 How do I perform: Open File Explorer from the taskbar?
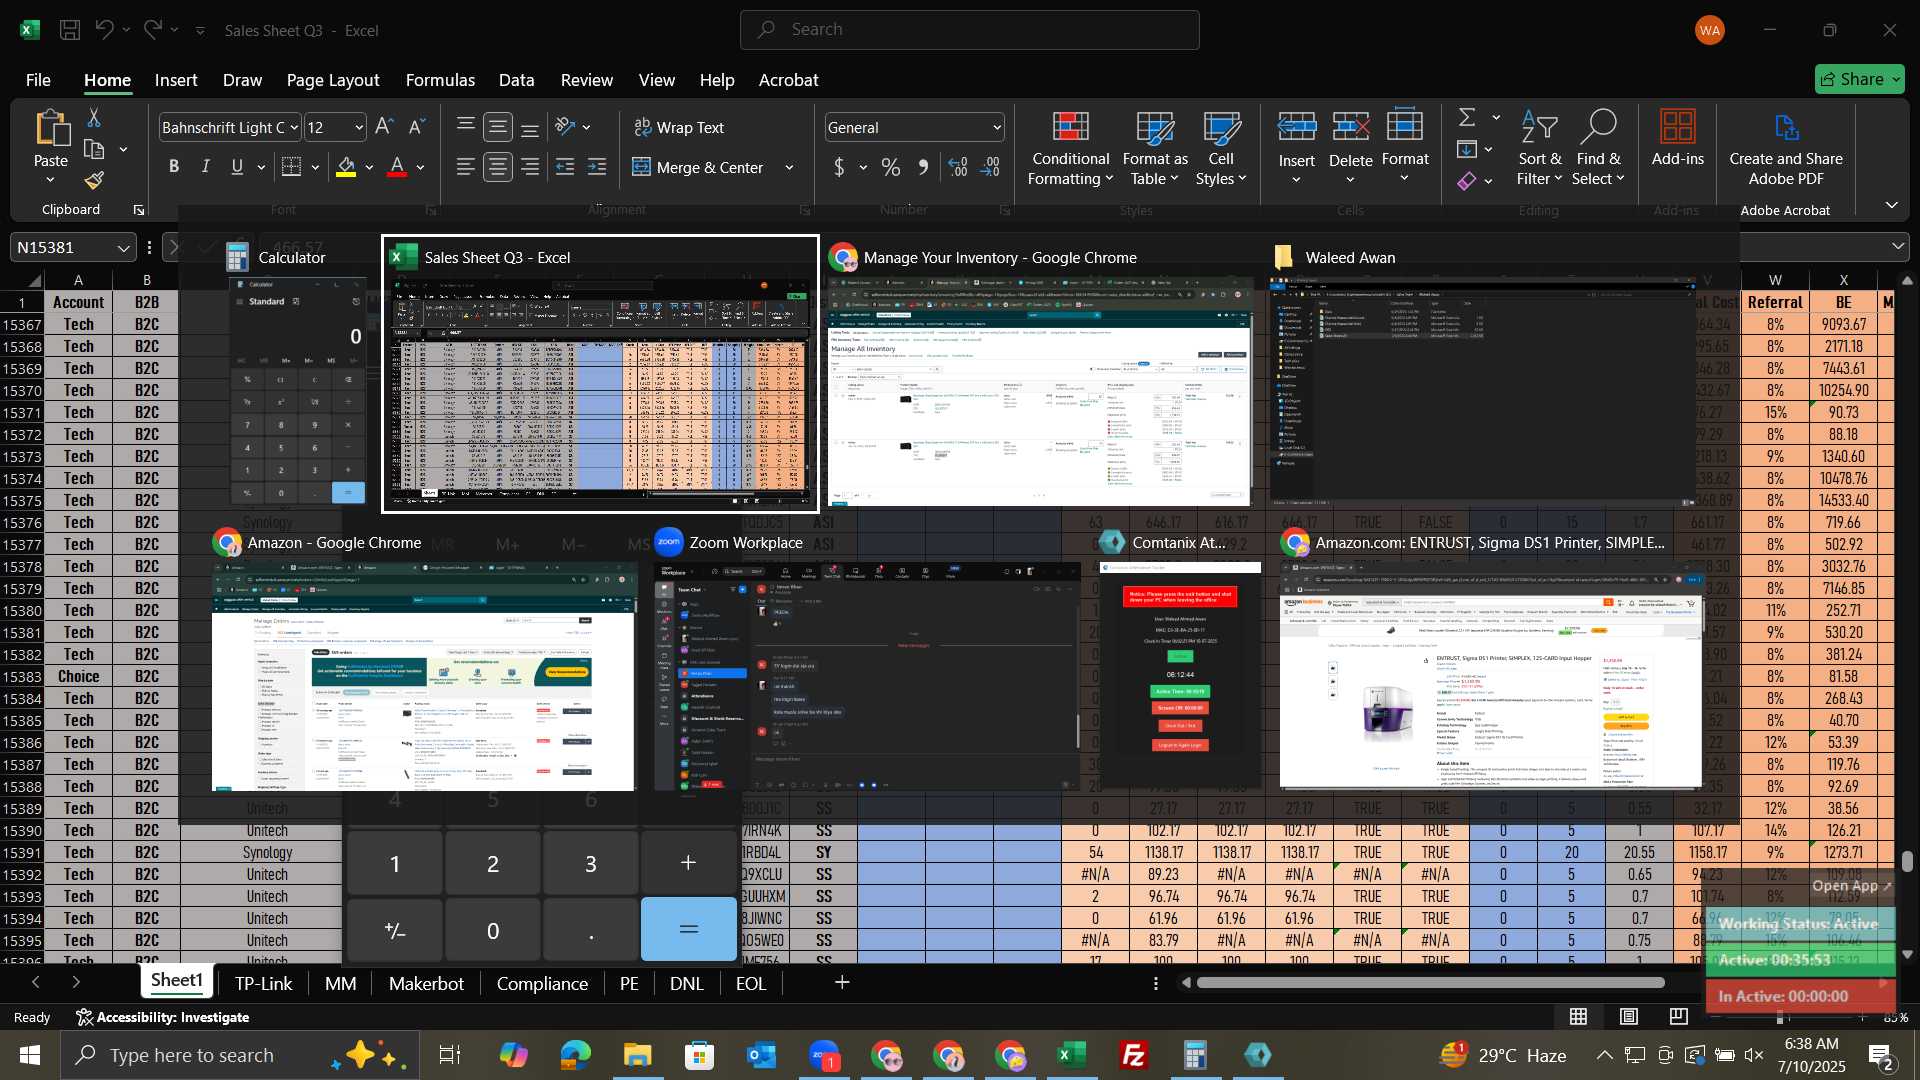[x=637, y=1055]
